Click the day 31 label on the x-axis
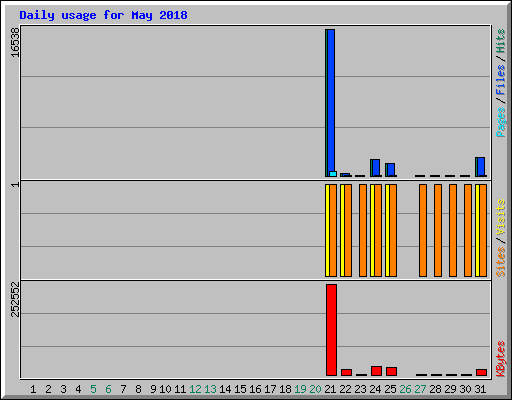The height and width of the screenshot is (400, 512). point(480,389)
